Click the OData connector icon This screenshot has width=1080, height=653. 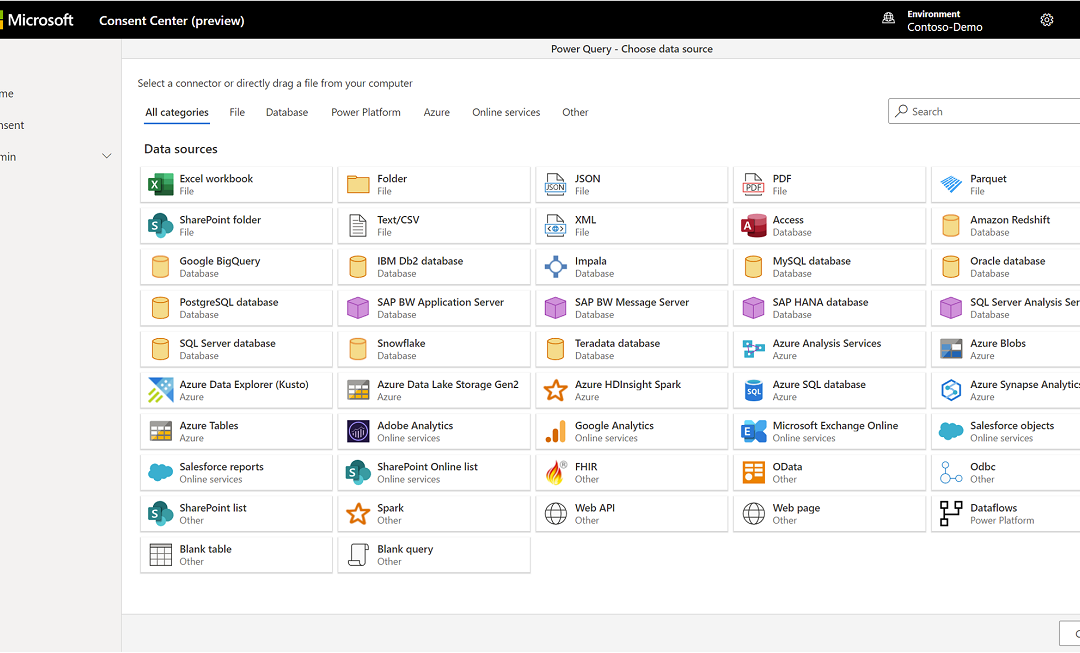754,473
